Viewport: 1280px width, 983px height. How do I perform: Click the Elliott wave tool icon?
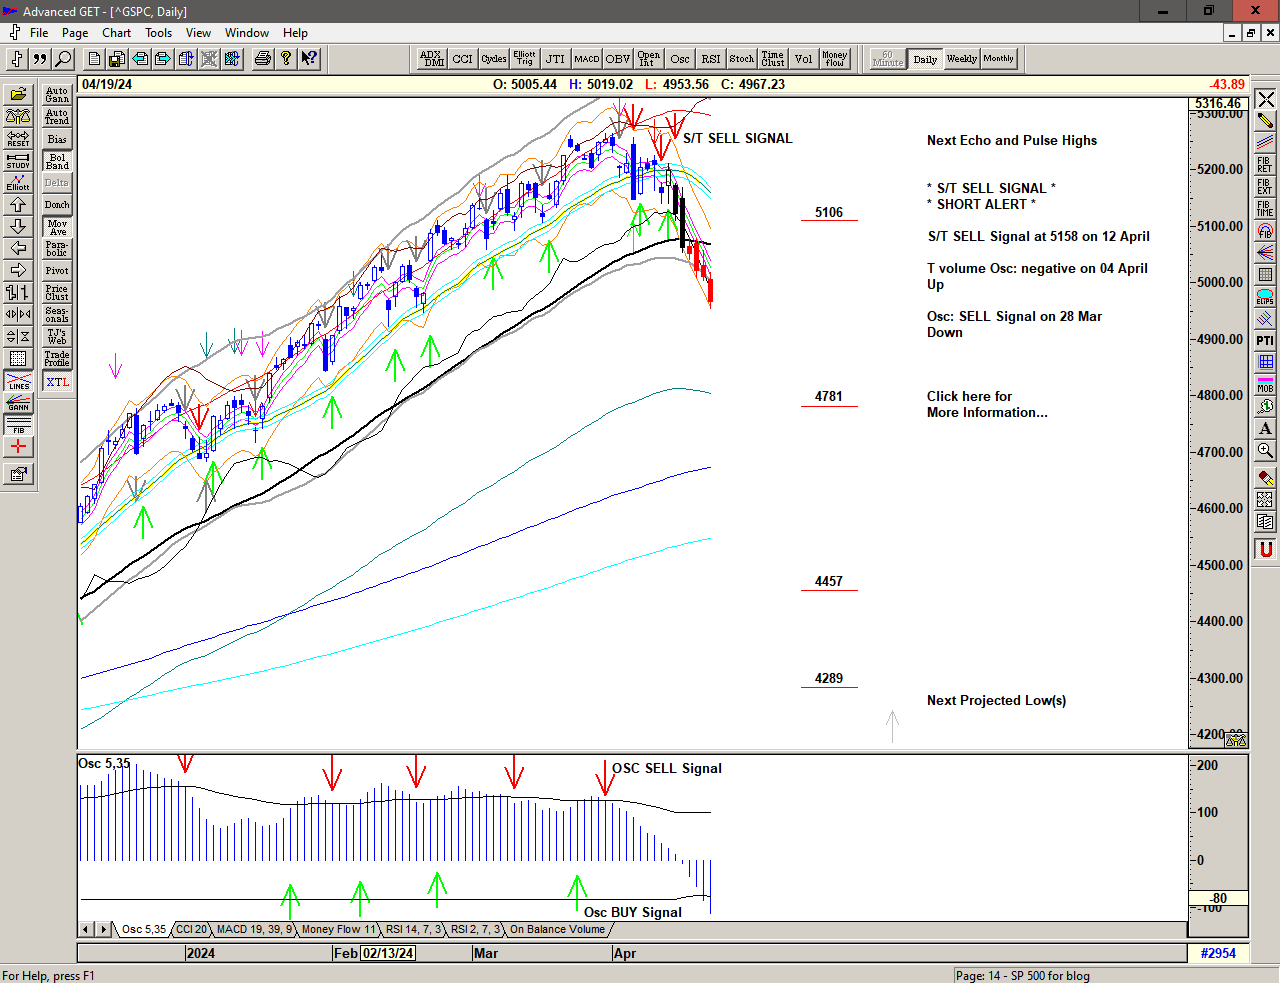click(18, 182)
